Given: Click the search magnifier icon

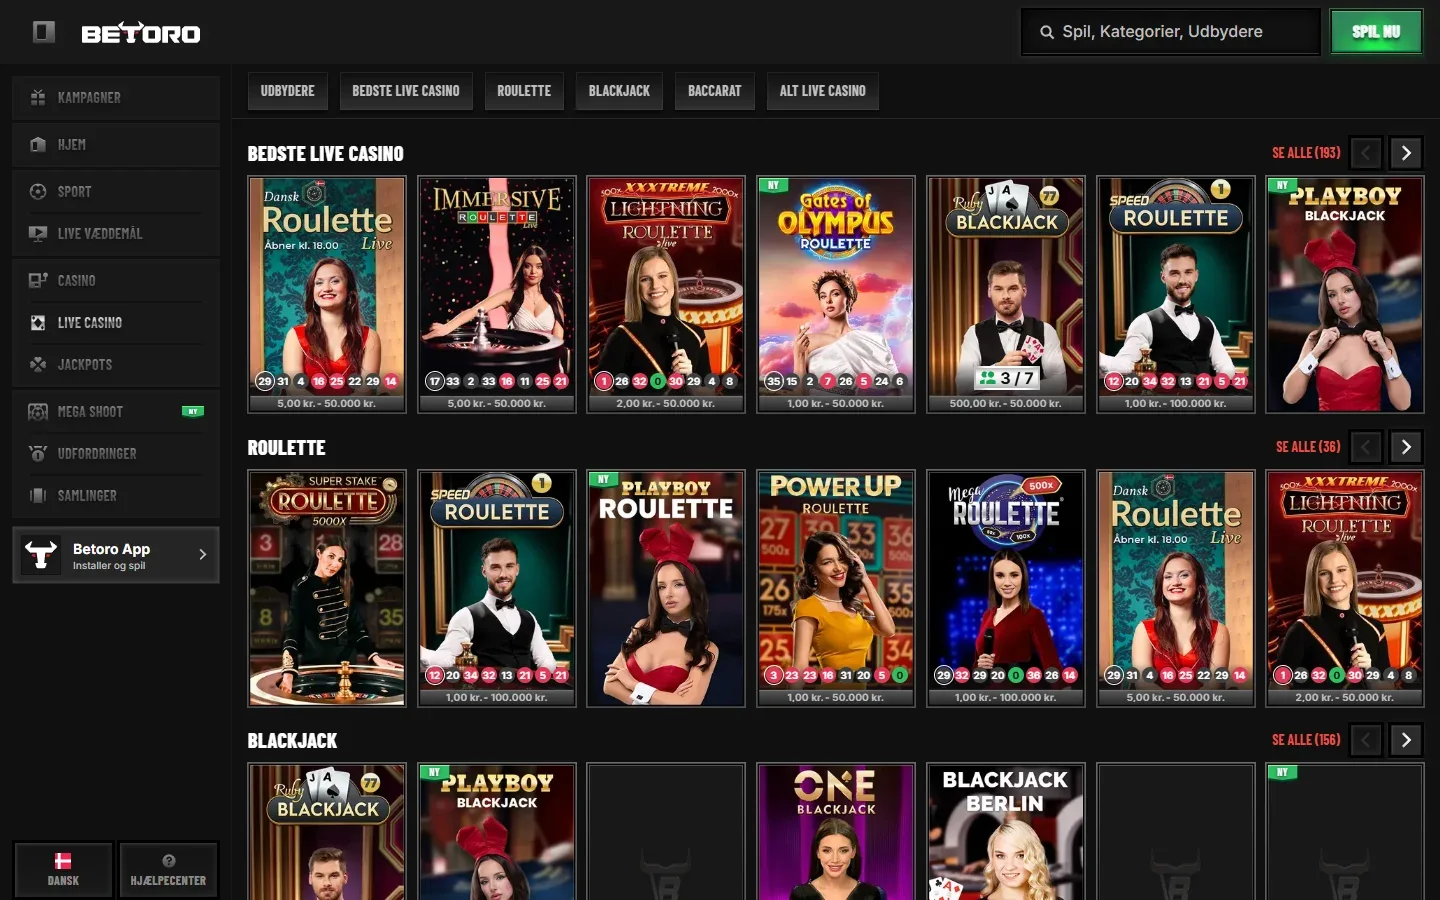Looking at the screenshot, I should click(x=1047, y=32).
